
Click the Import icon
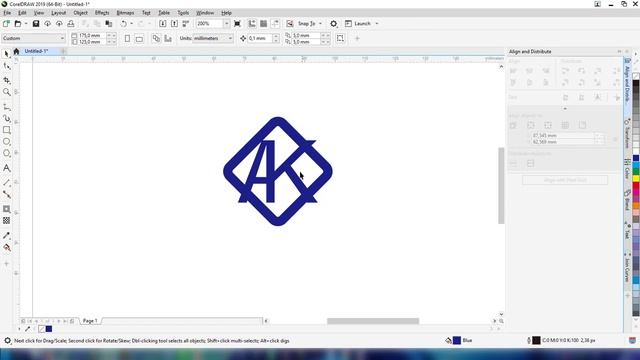(x=162, y=24)
